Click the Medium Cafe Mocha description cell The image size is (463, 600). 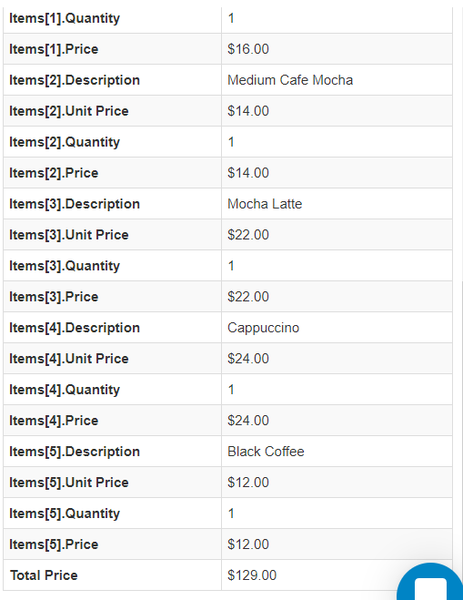[x=337, y=80]
